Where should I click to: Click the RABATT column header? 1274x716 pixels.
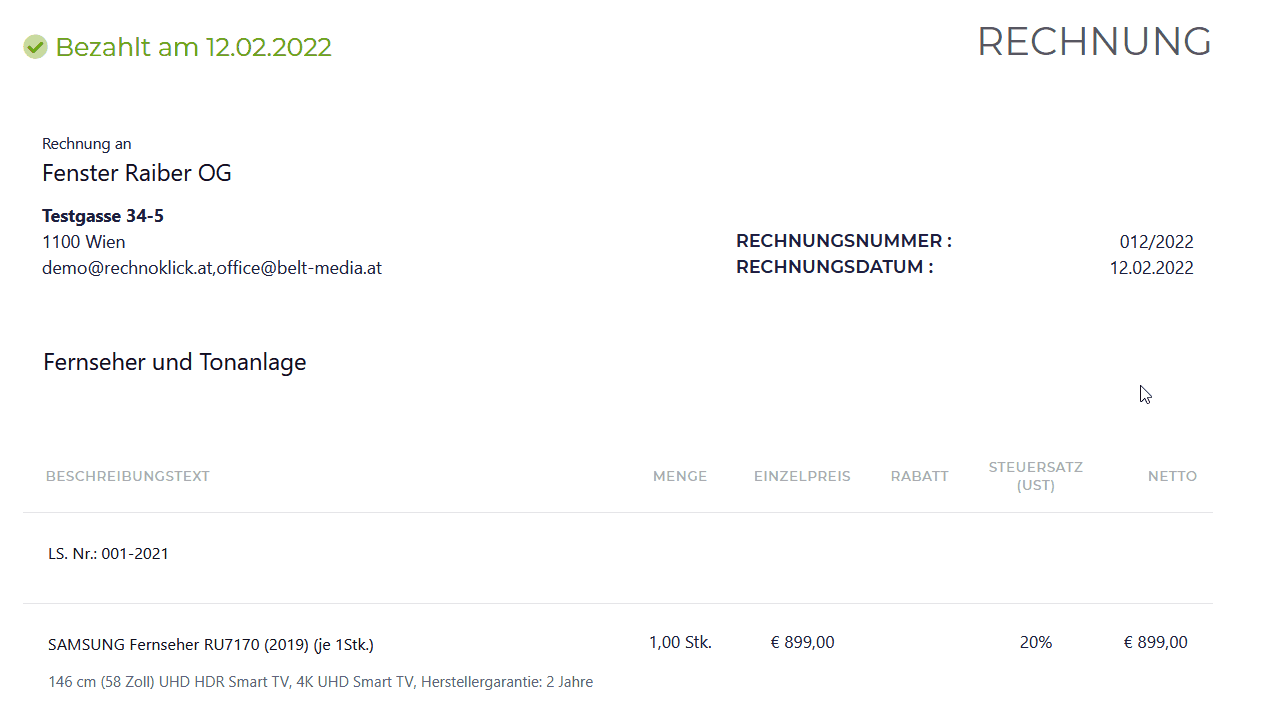[920, 476]
